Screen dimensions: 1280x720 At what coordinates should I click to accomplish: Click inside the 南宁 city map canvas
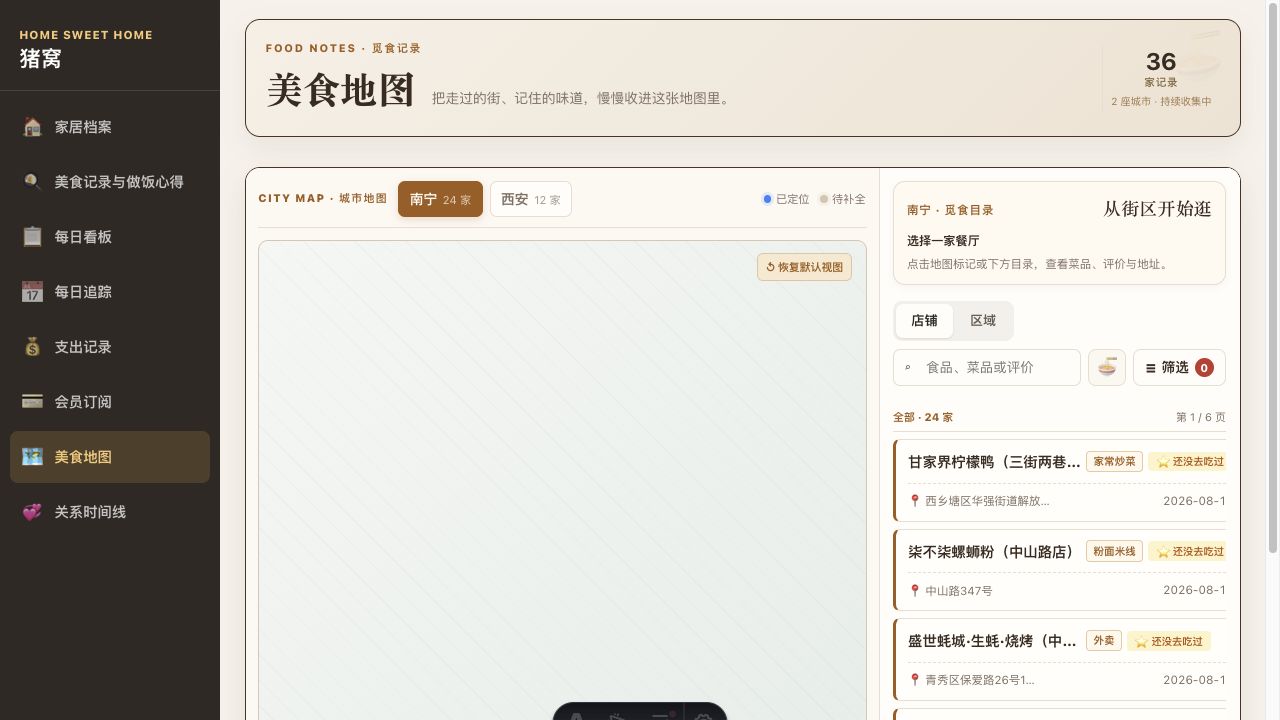562,480
